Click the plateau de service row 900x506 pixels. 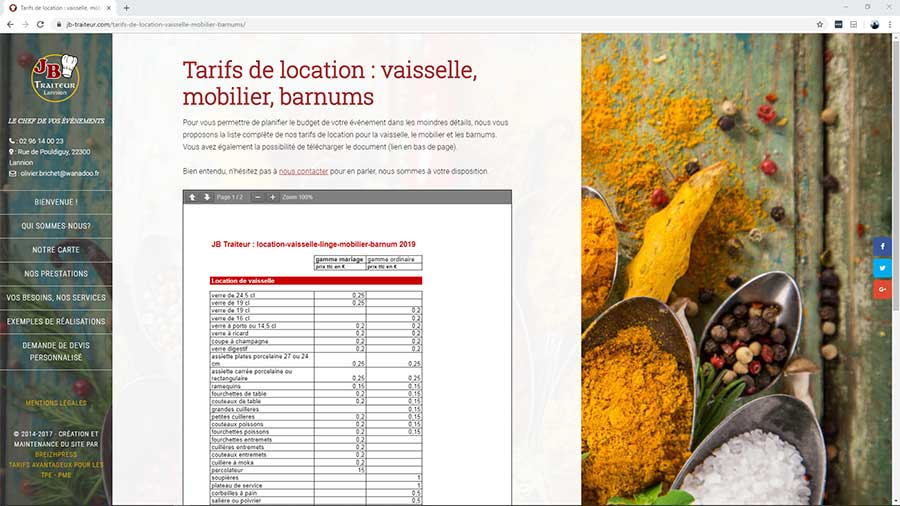[316, 485]
